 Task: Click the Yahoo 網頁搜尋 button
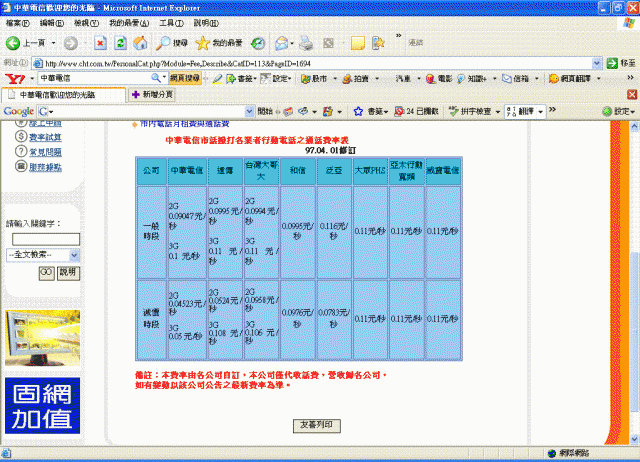tap(185, 78)
